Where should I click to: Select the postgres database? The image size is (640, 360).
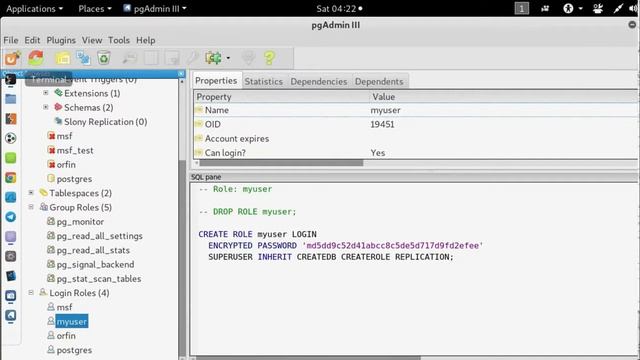(74, 179)
